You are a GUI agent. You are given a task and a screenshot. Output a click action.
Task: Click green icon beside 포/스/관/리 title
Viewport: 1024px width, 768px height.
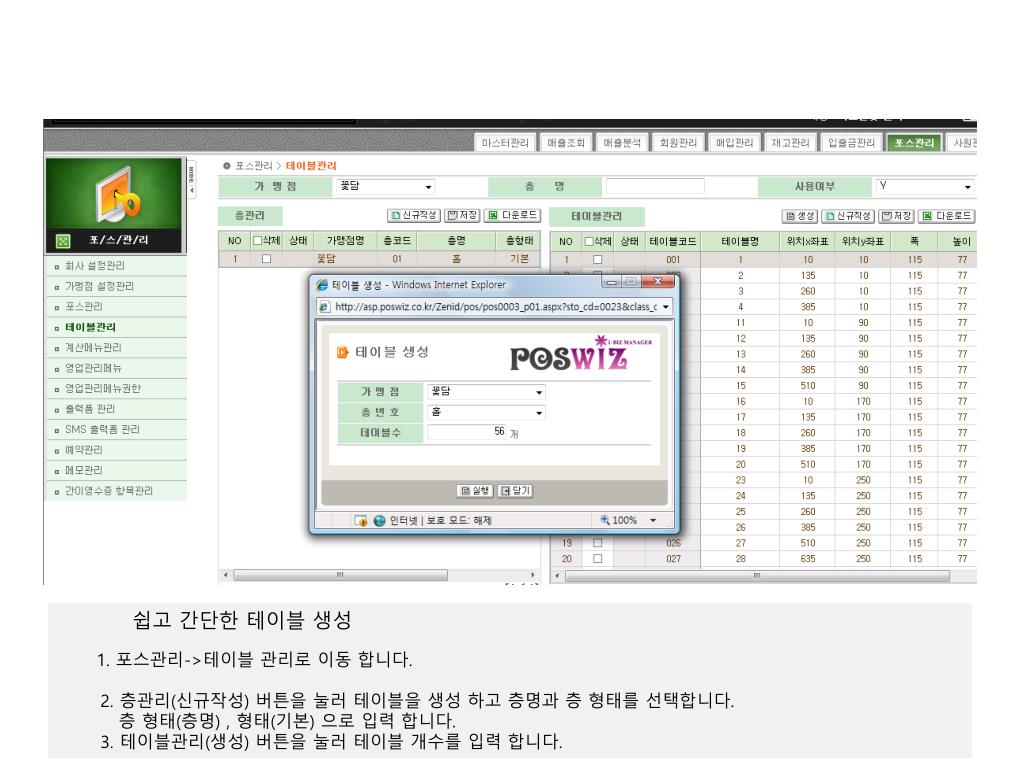pyautogui.click(x=63, y=241)
